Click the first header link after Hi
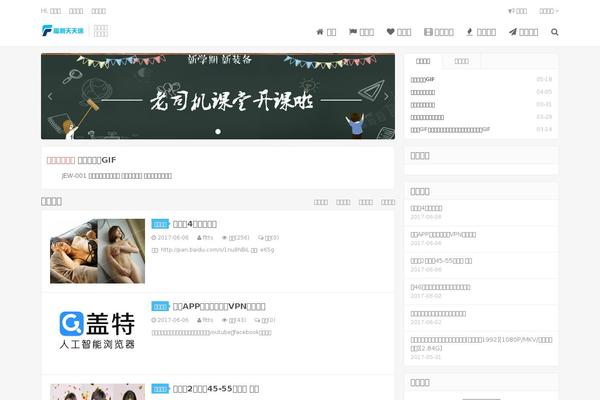 pyautogui.click(x=55, y=11)
